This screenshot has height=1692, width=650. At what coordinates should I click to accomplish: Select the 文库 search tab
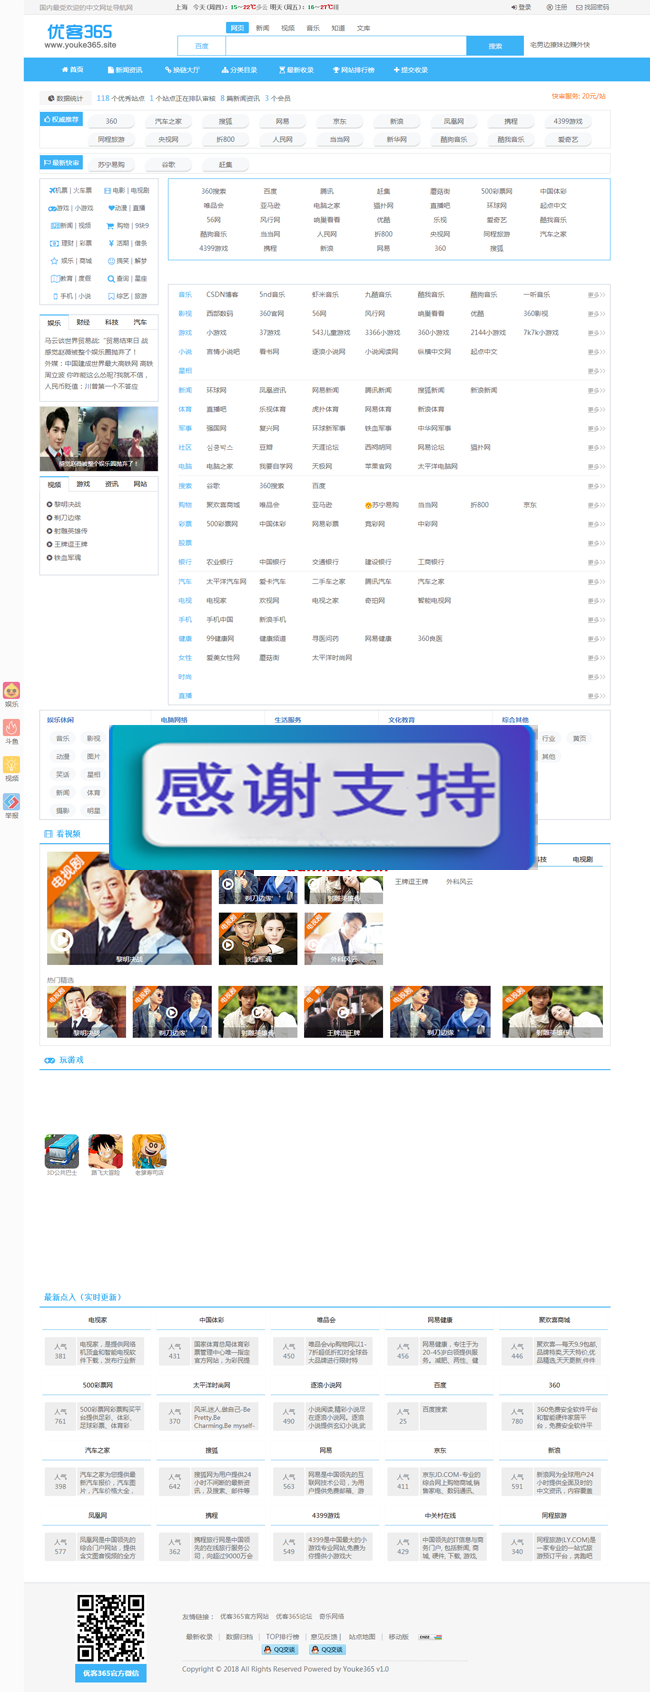click(x=363, y=28)
